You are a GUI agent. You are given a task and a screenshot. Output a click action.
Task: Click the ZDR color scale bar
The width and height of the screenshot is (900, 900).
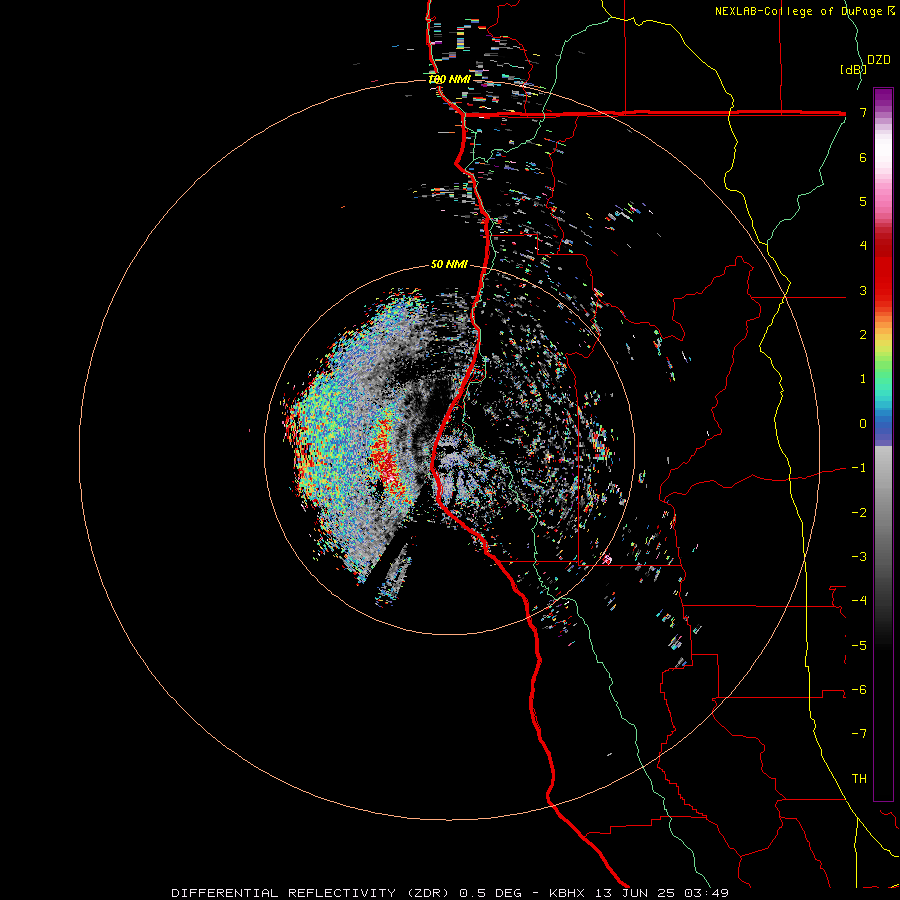pyautogui.click(x=883, y=444)
